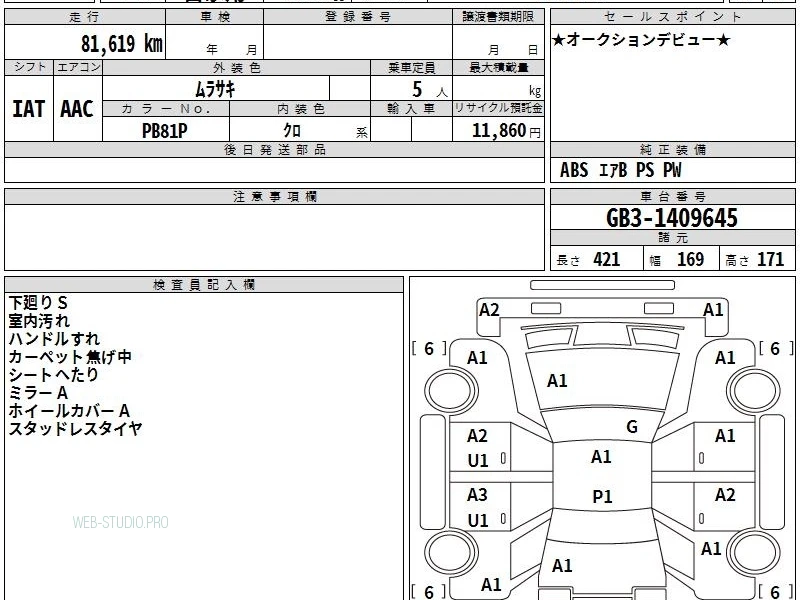The width and height of the screenshot is (800, 600).
Task: Select the interior color クロ
Action: click(292, 130)
